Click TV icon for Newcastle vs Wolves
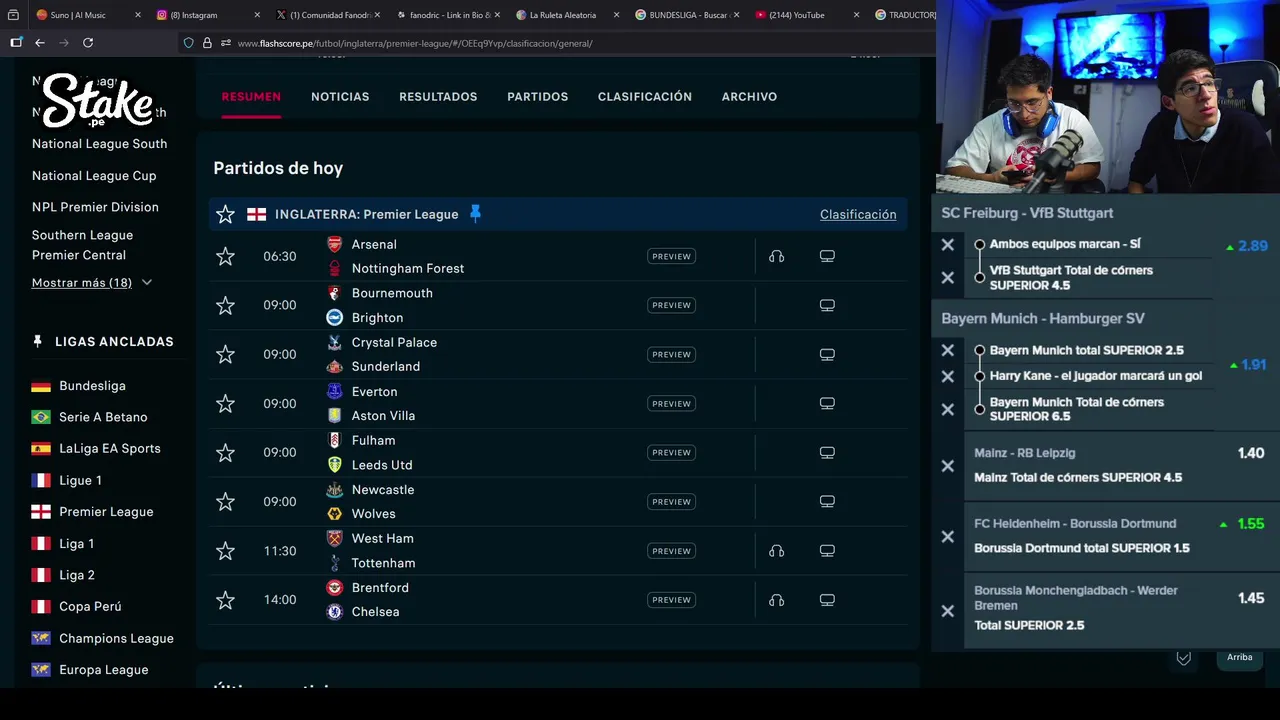1280x720 pixels. pyautogui.click(x=827, y=502)
